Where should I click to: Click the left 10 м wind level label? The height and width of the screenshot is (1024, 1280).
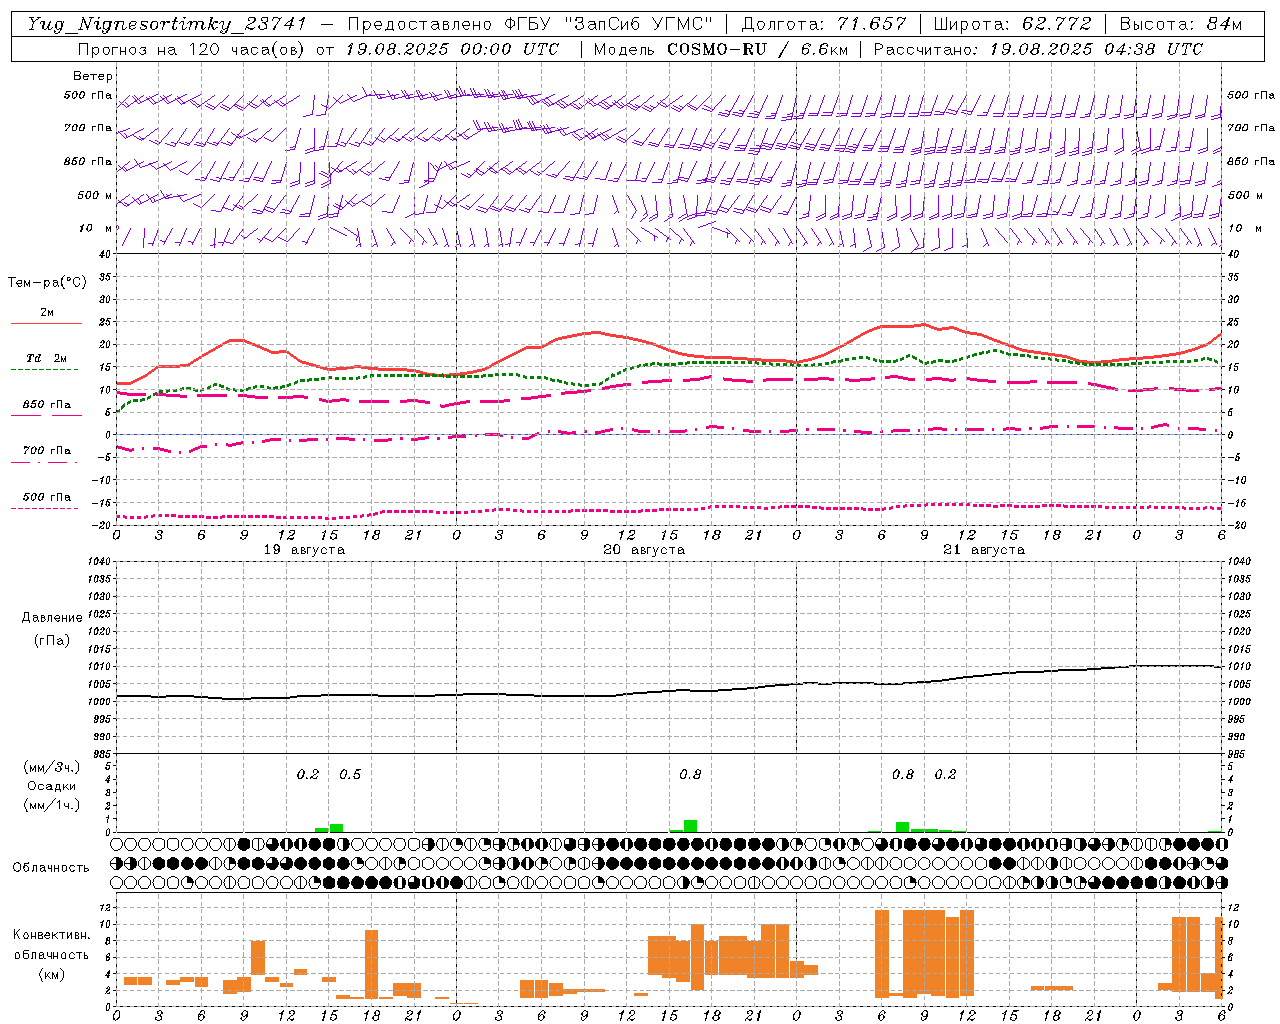tap(96, 228)
